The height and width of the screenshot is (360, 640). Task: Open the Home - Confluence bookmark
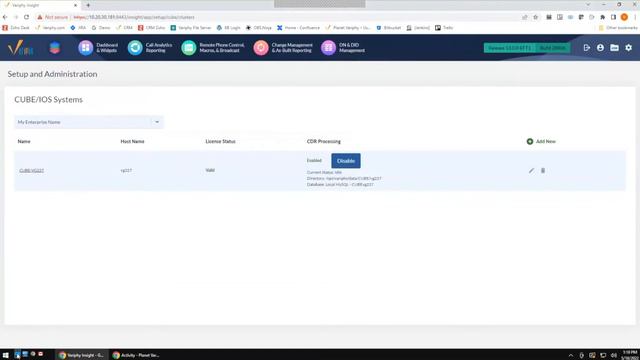pos(298,28)
